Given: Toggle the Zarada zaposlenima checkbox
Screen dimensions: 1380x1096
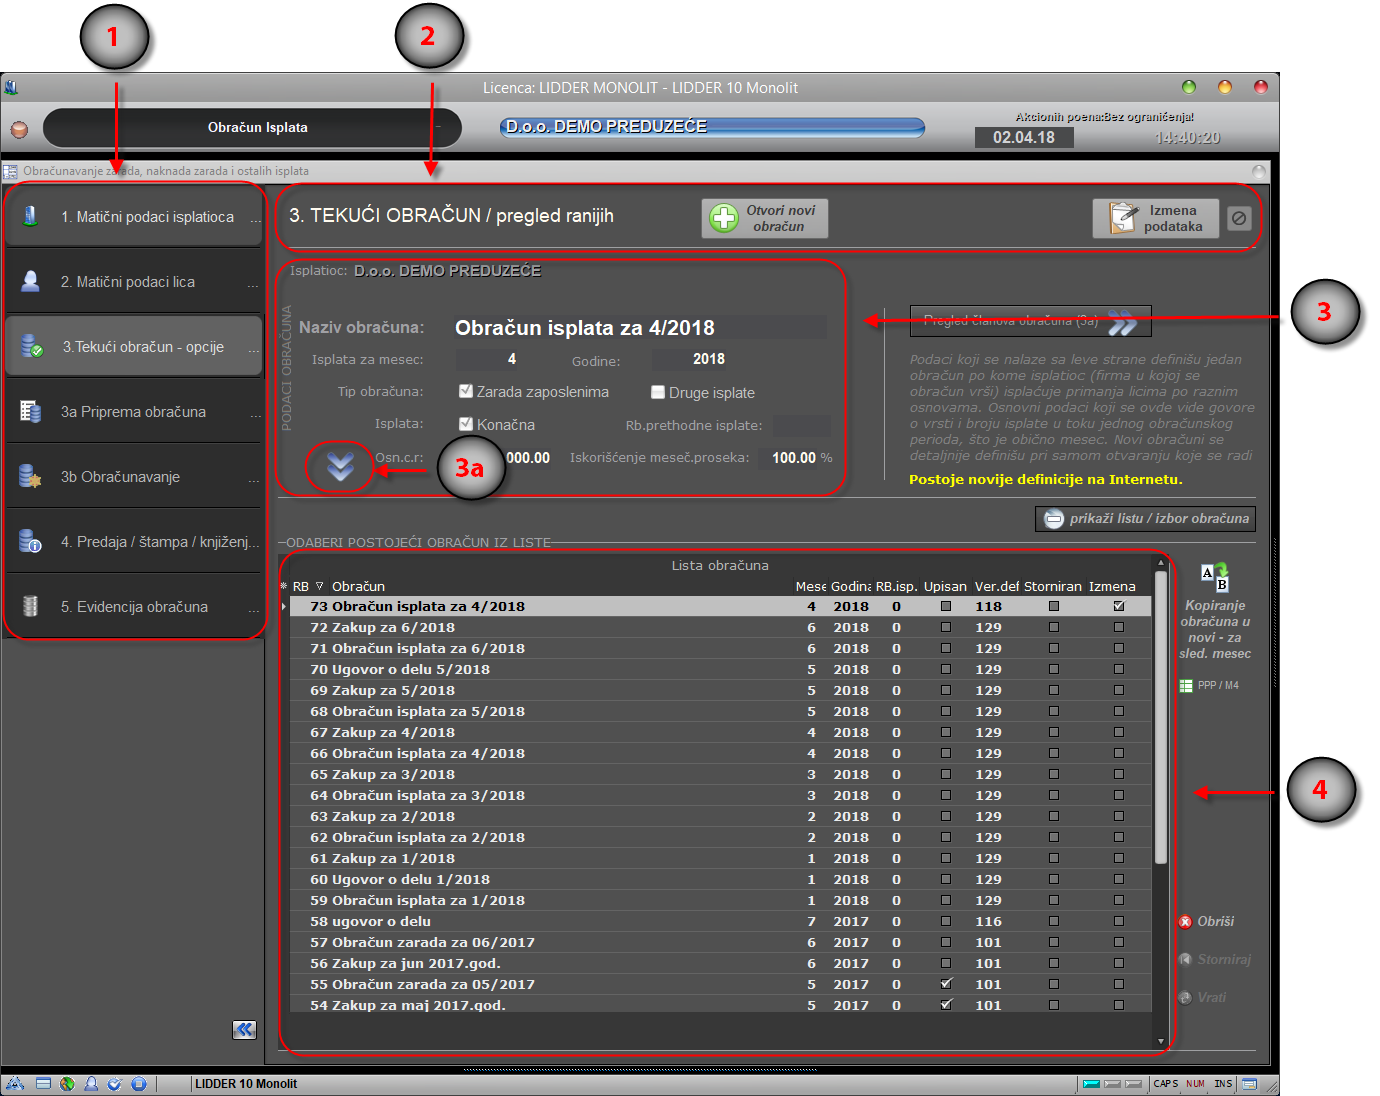Looking at the screenshot, I should pyautogui.click(x=465, y=391).
